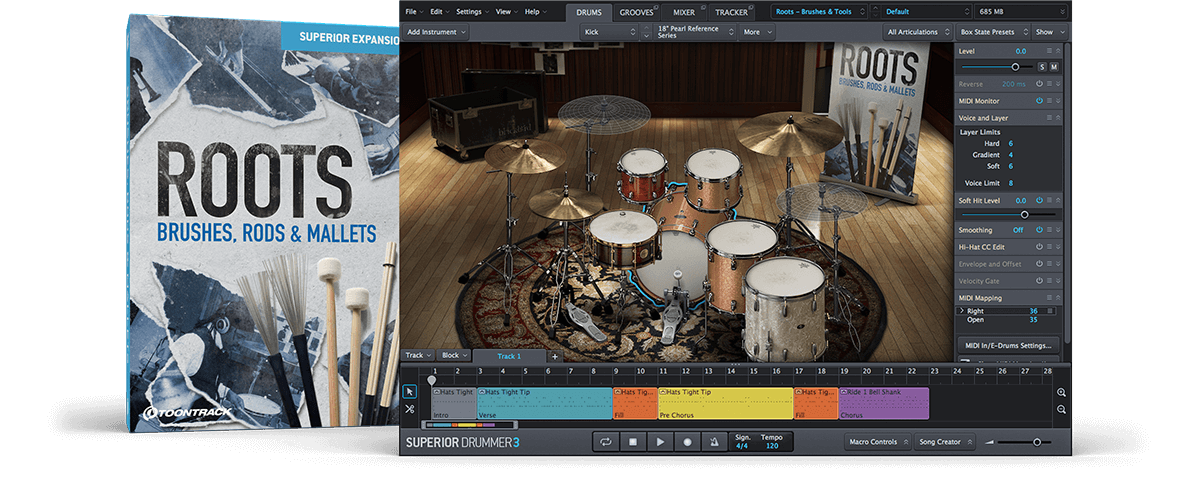
Task: Click MIDI In/E-Drums Settings button
Action: (x=1009, y=345)
